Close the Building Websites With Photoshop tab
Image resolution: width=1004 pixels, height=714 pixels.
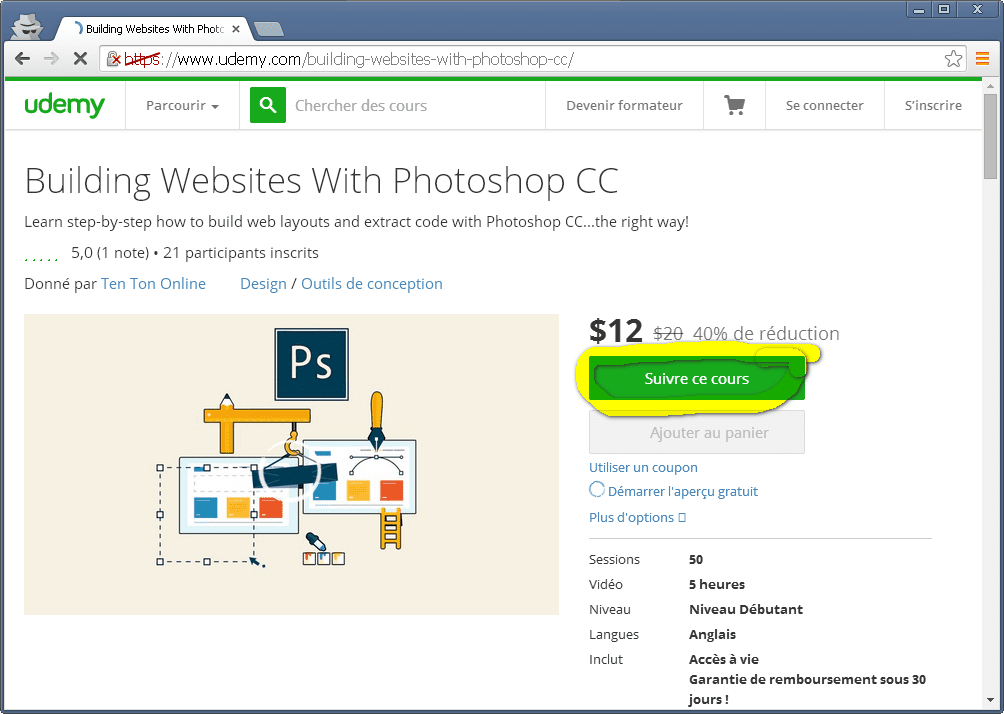tap(236, 29)
